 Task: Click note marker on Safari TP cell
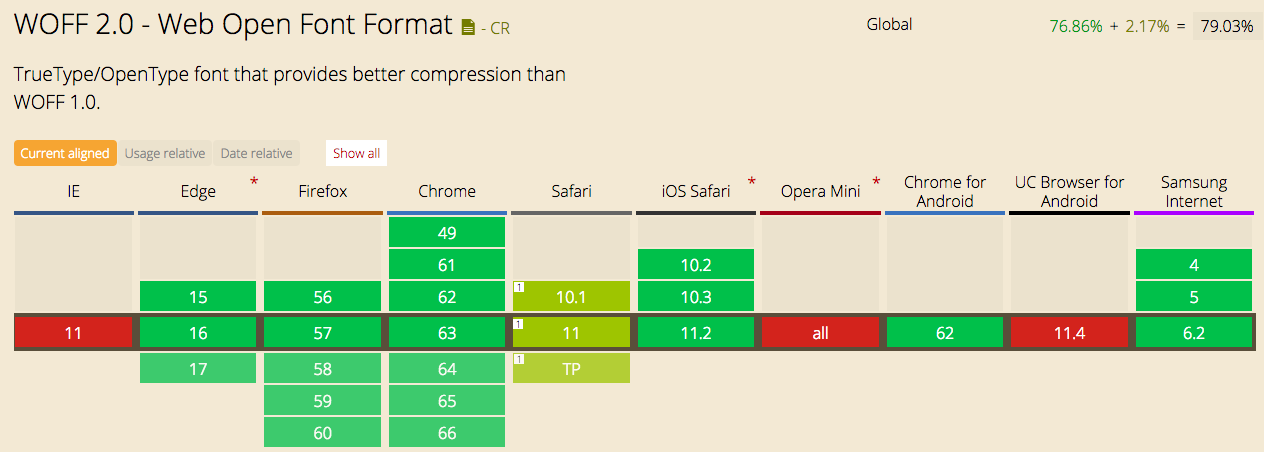pos(519,359)
